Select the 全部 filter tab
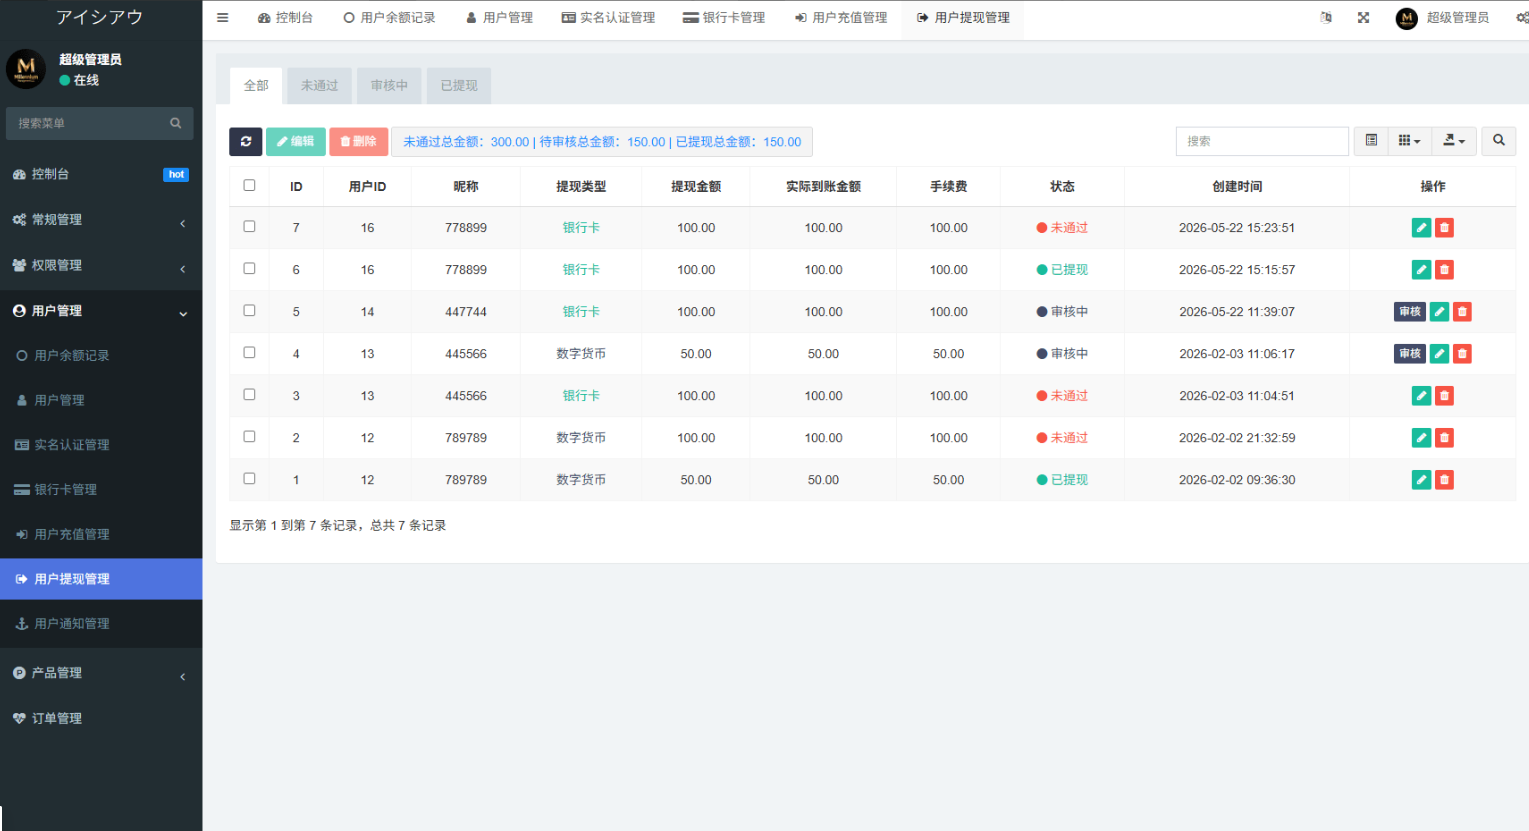1529x831 pixels. pos(256,86)
